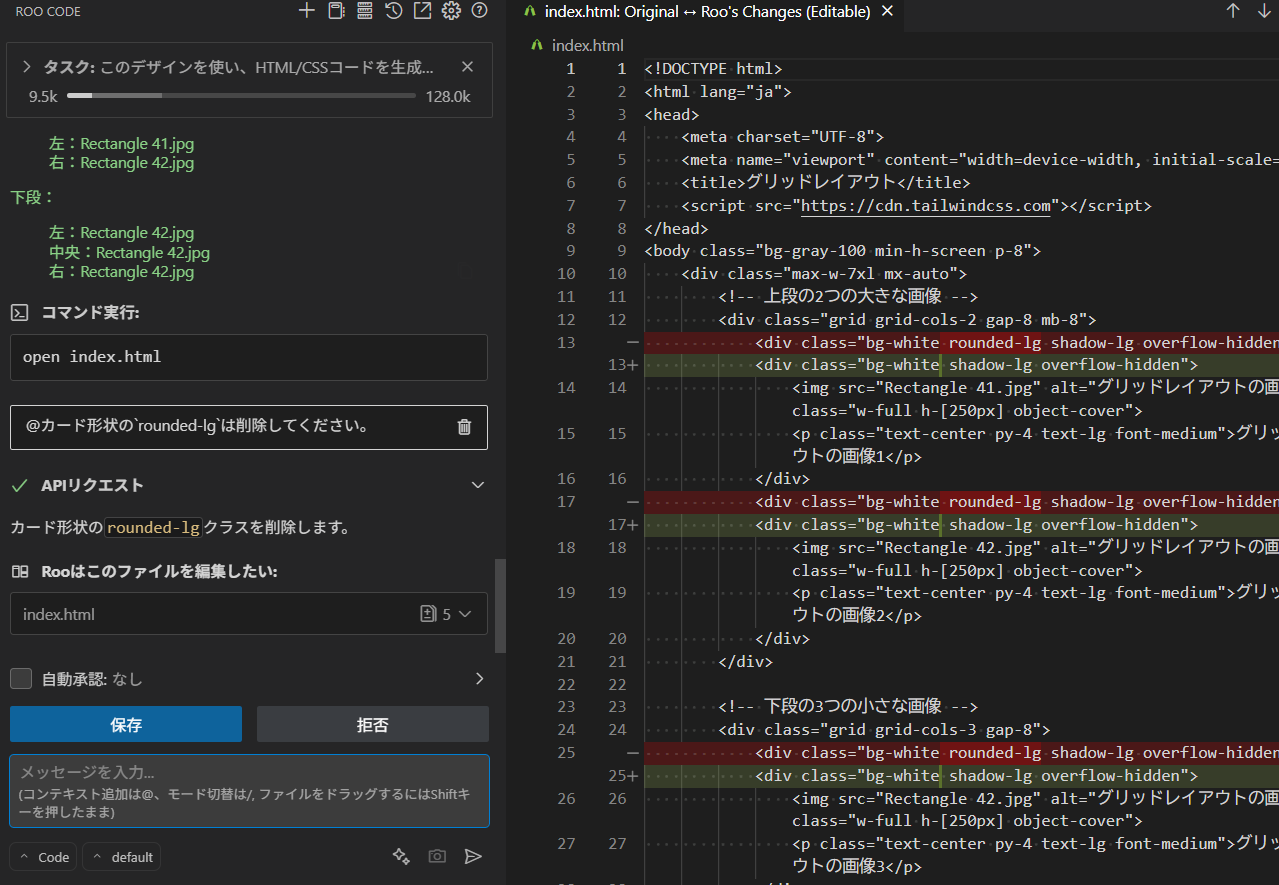This screenshot has height=885, width=1279.
Task: Send message using the paper plane icon
Action: tap(473, 856)
